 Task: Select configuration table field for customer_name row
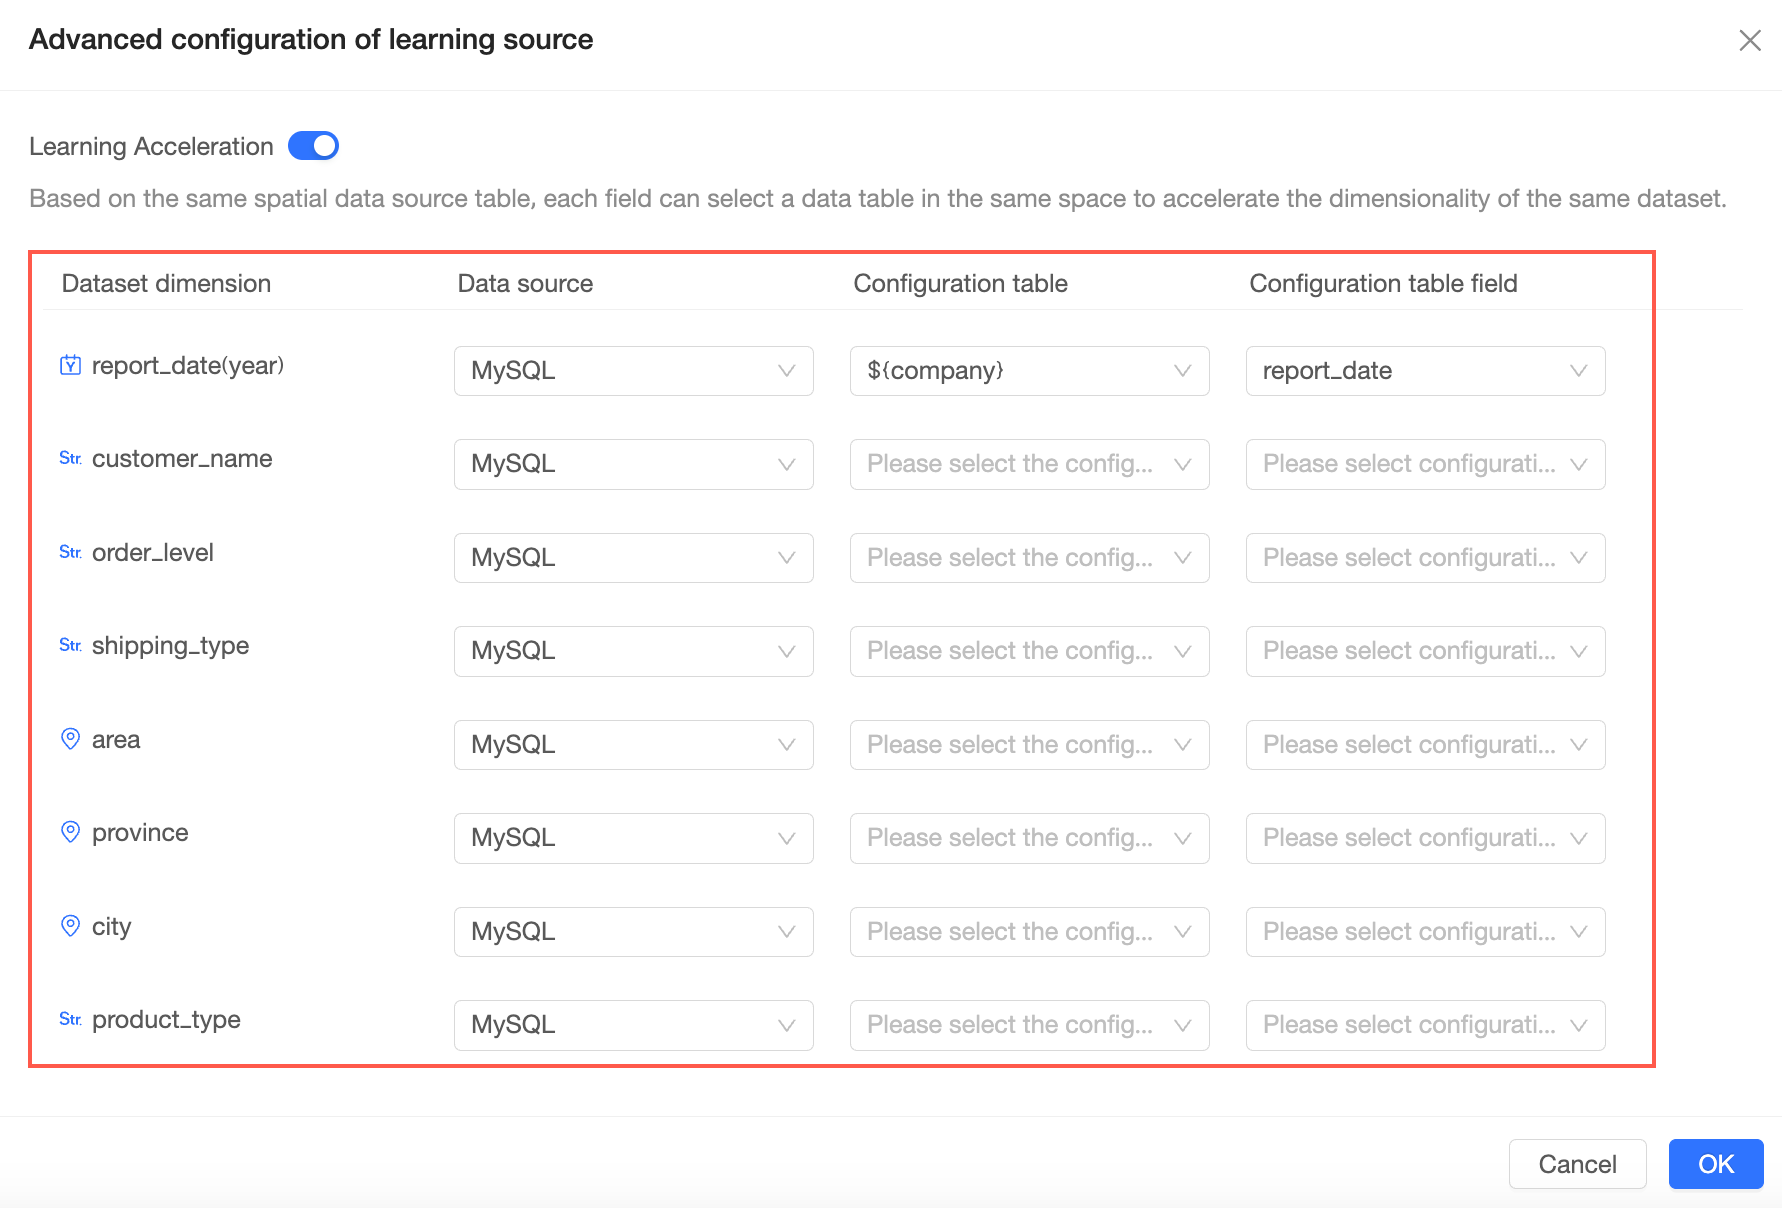(x=1426, y=464)
